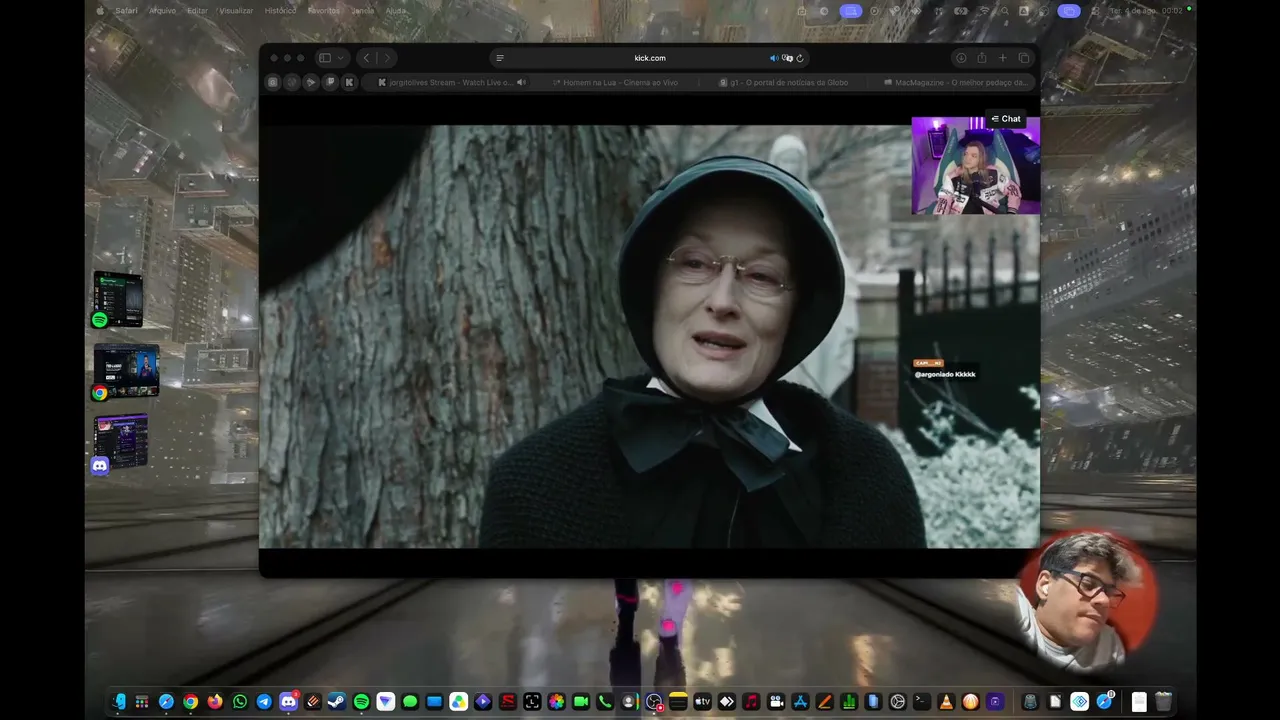The width and height of the screenshot is (1280, 720).
Task: Open the Safari sidebar toggle button
Action: 324,58
